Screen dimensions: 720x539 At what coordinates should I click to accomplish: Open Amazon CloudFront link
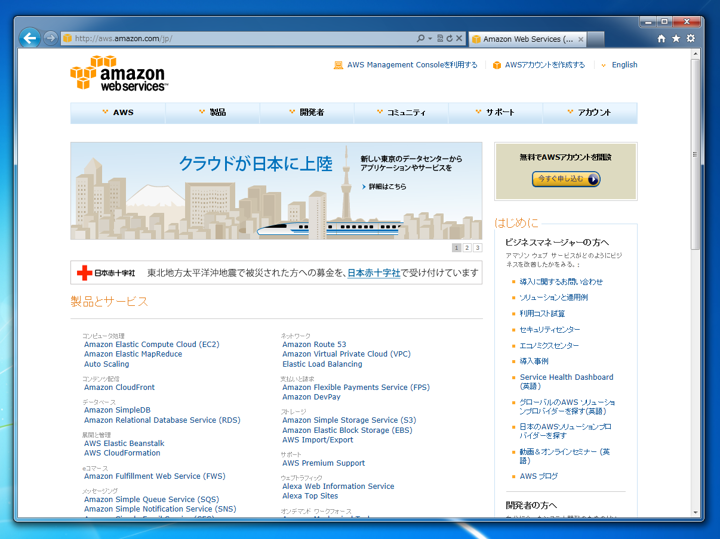119,387
